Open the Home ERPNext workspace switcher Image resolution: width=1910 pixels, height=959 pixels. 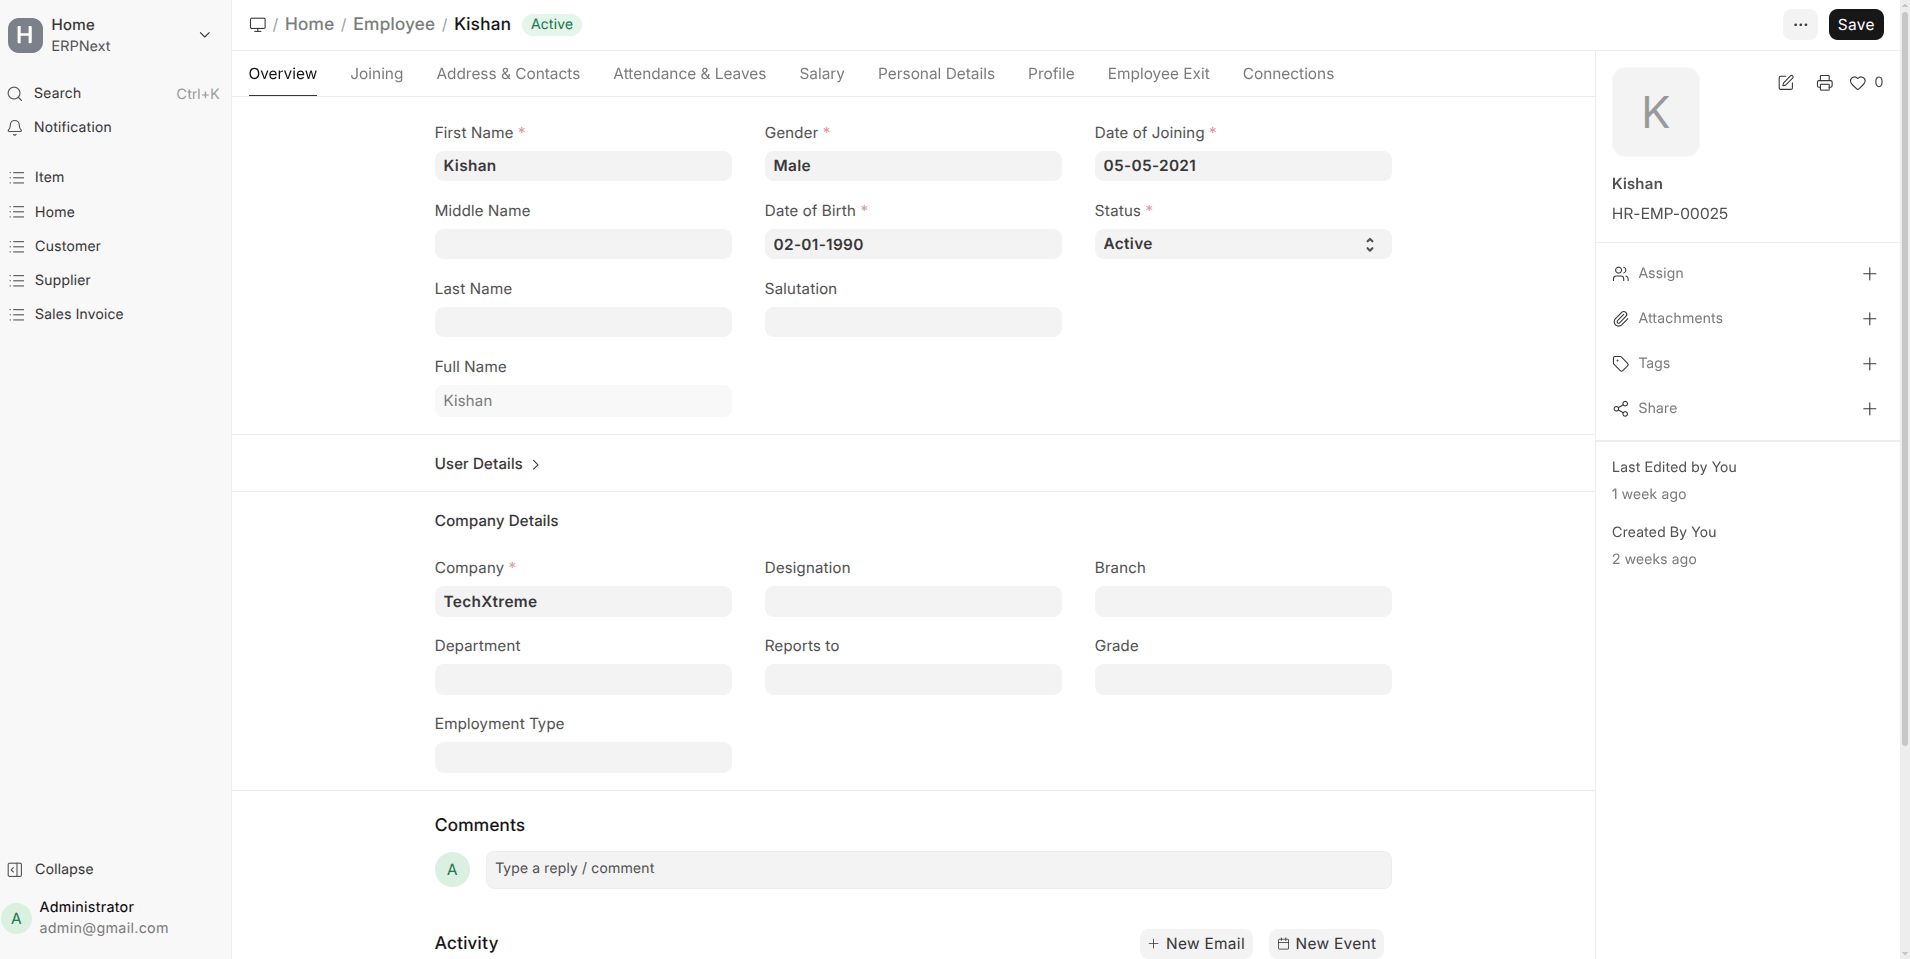tap(110, 35)
